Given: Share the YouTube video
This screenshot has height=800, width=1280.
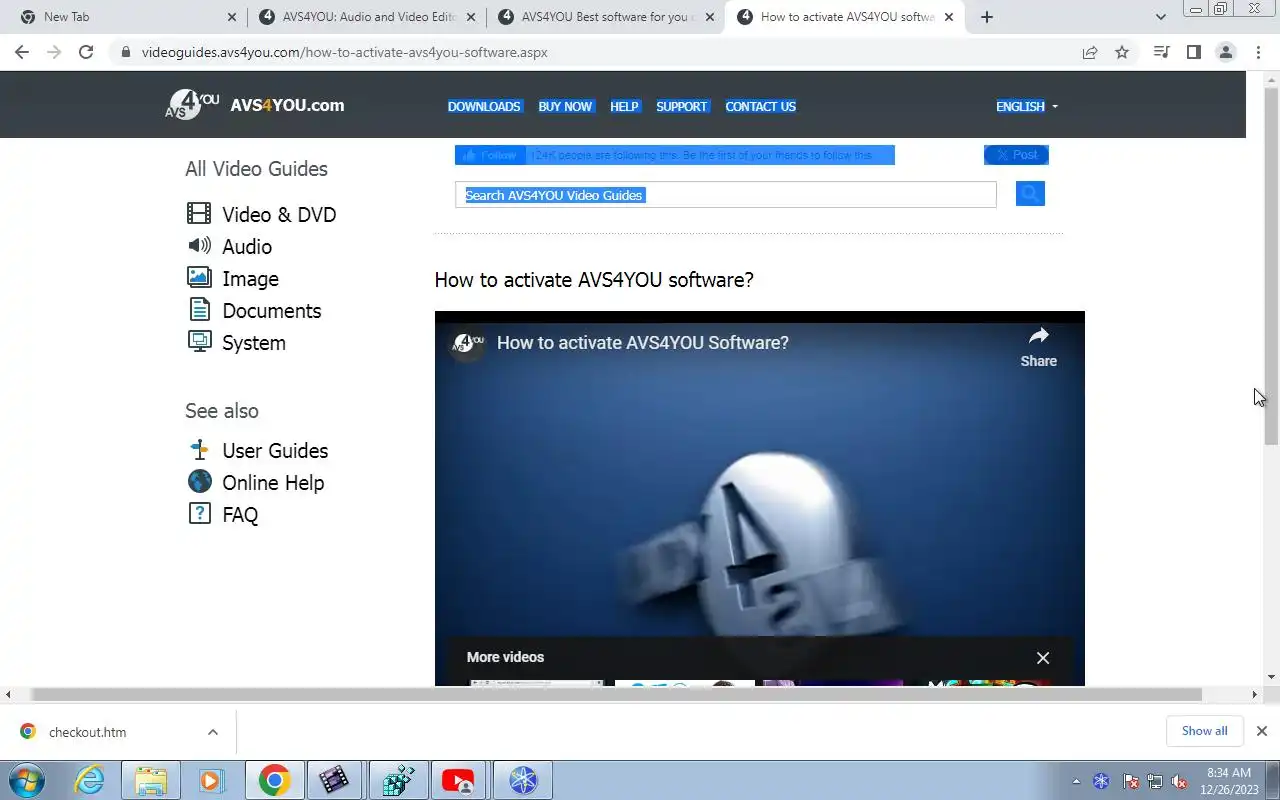Looking at the screenshot, I should (x=1038, y=347).
